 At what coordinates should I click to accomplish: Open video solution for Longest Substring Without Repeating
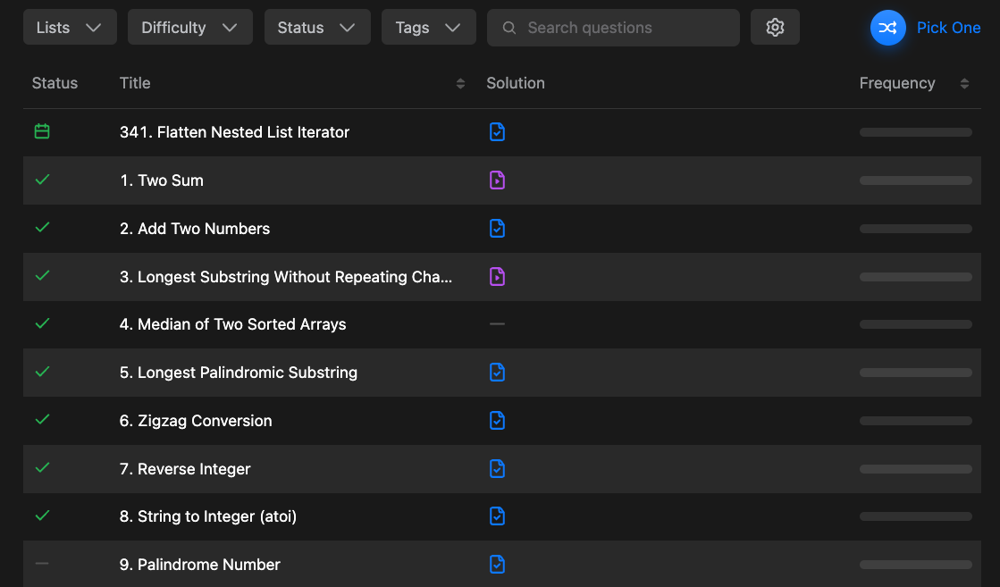point(497,277)
